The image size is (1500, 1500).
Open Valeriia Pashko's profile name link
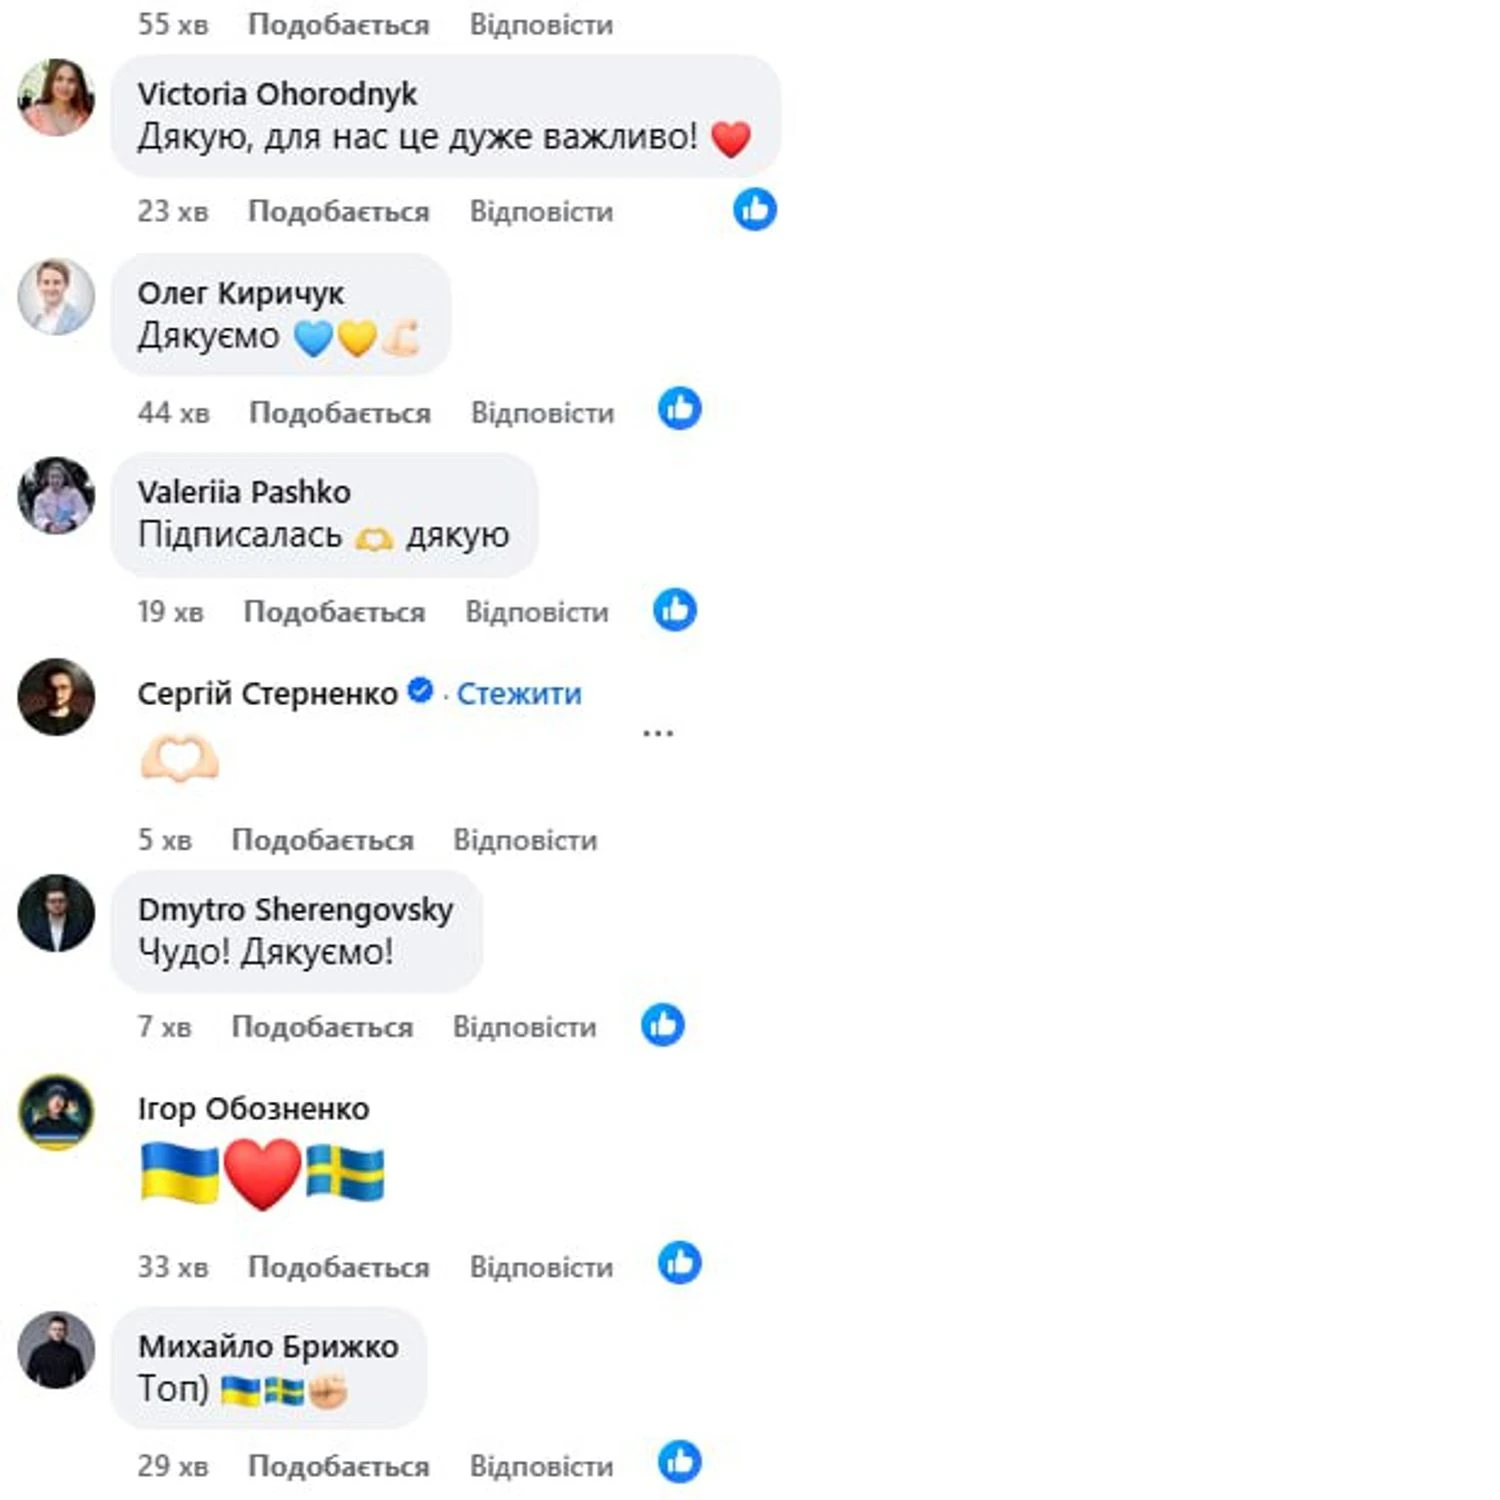coord(244,492)
